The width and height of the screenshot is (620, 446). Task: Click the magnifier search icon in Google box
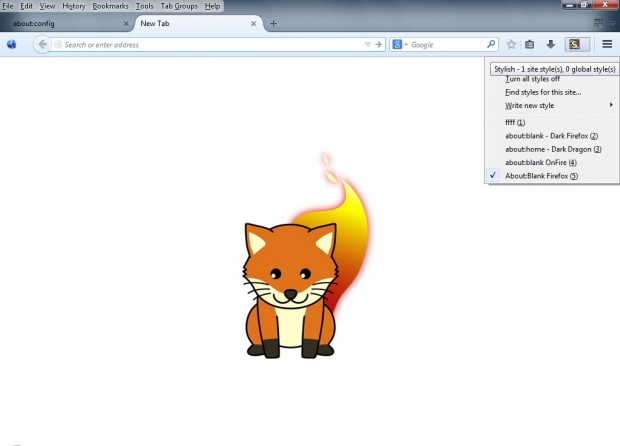click(x=491, y=44)
